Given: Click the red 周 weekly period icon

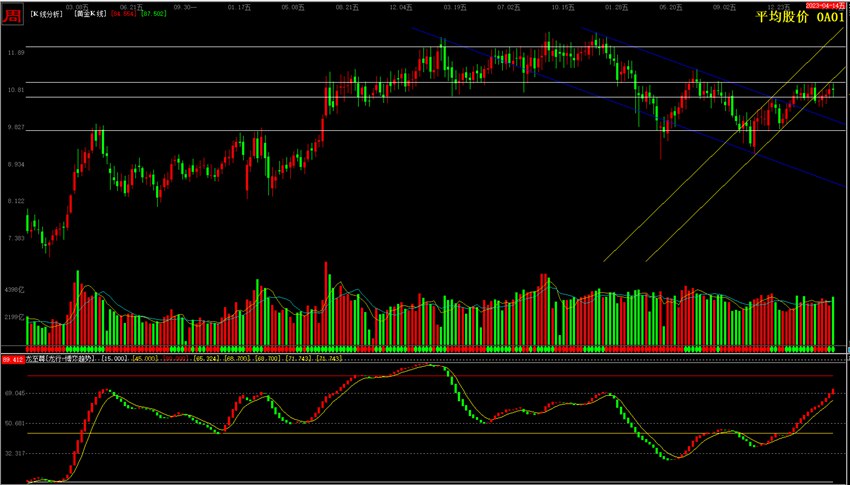Looking at the screenshot, I should (x=12, y=15).
